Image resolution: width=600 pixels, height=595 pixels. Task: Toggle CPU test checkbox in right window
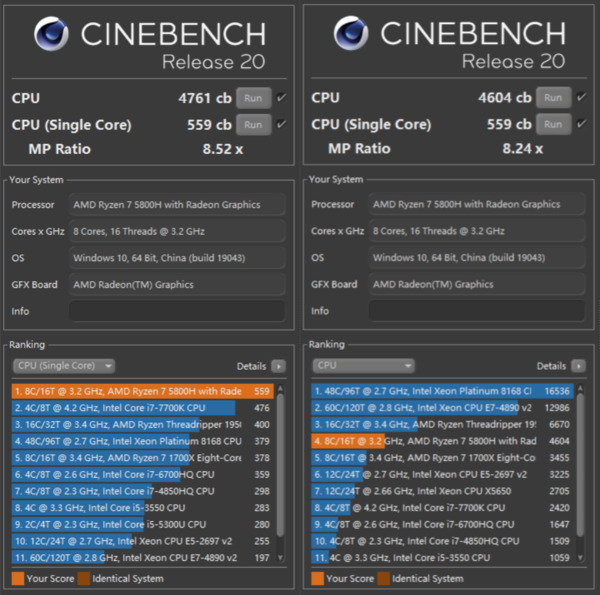click(x=581, y=97)
